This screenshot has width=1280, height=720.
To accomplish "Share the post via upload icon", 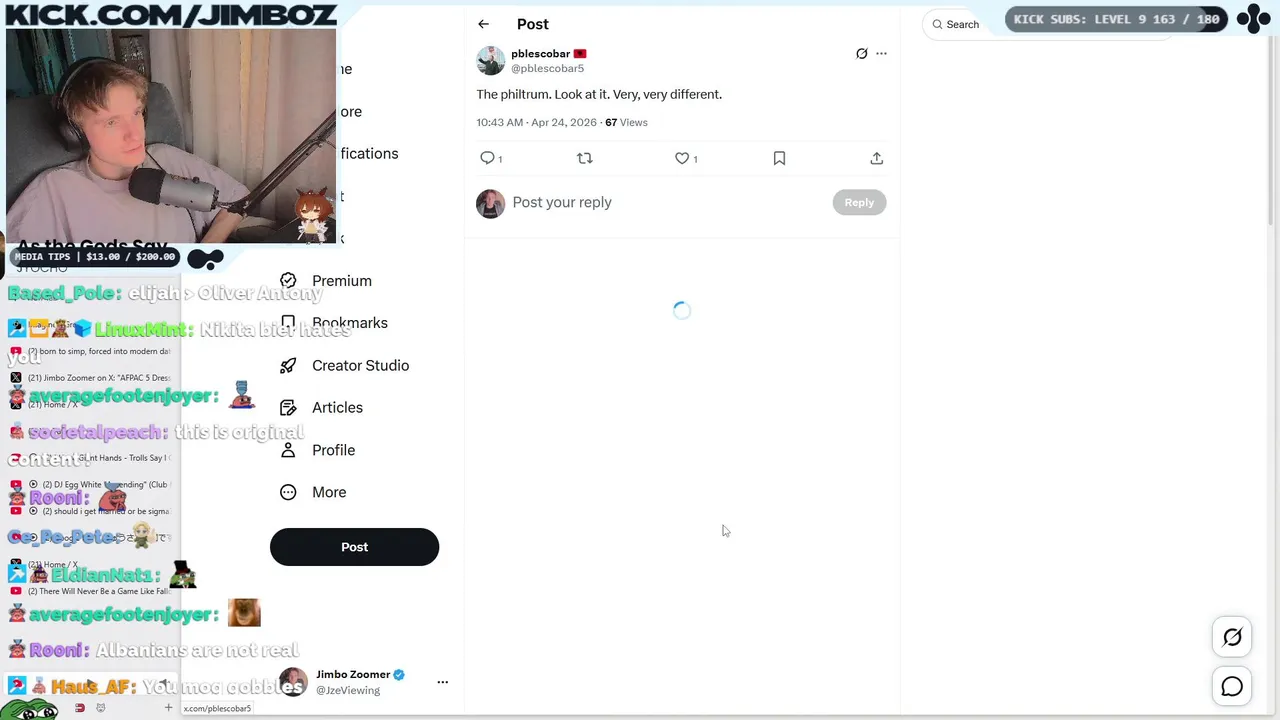I will coord(876,158).
